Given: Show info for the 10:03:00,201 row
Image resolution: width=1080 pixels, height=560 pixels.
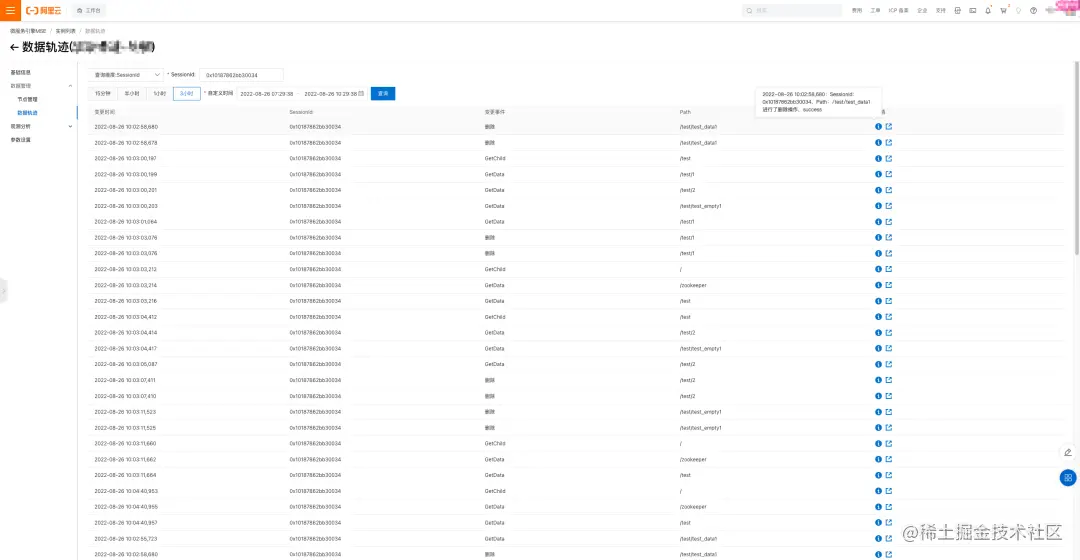Looking at the screenshot, I should 878,190.
